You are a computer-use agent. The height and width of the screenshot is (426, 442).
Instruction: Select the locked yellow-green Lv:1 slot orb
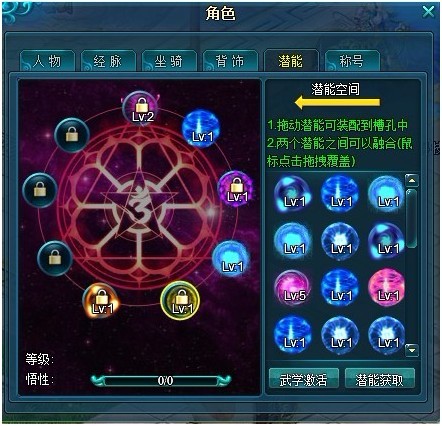pyautogui.click(x=180, y=301)
